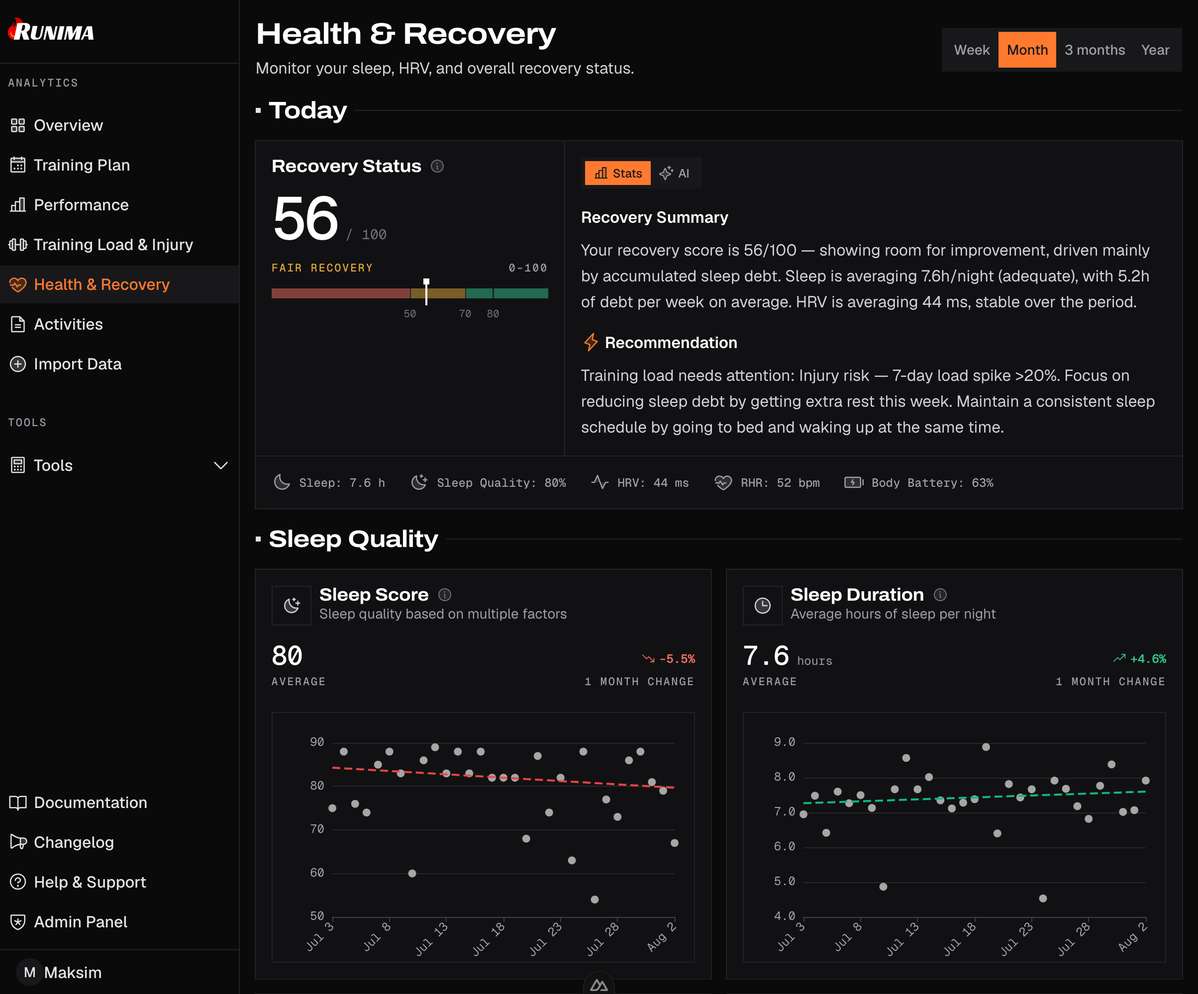Click the Activities document icon
1198x994 pixels.
point(18,324)
